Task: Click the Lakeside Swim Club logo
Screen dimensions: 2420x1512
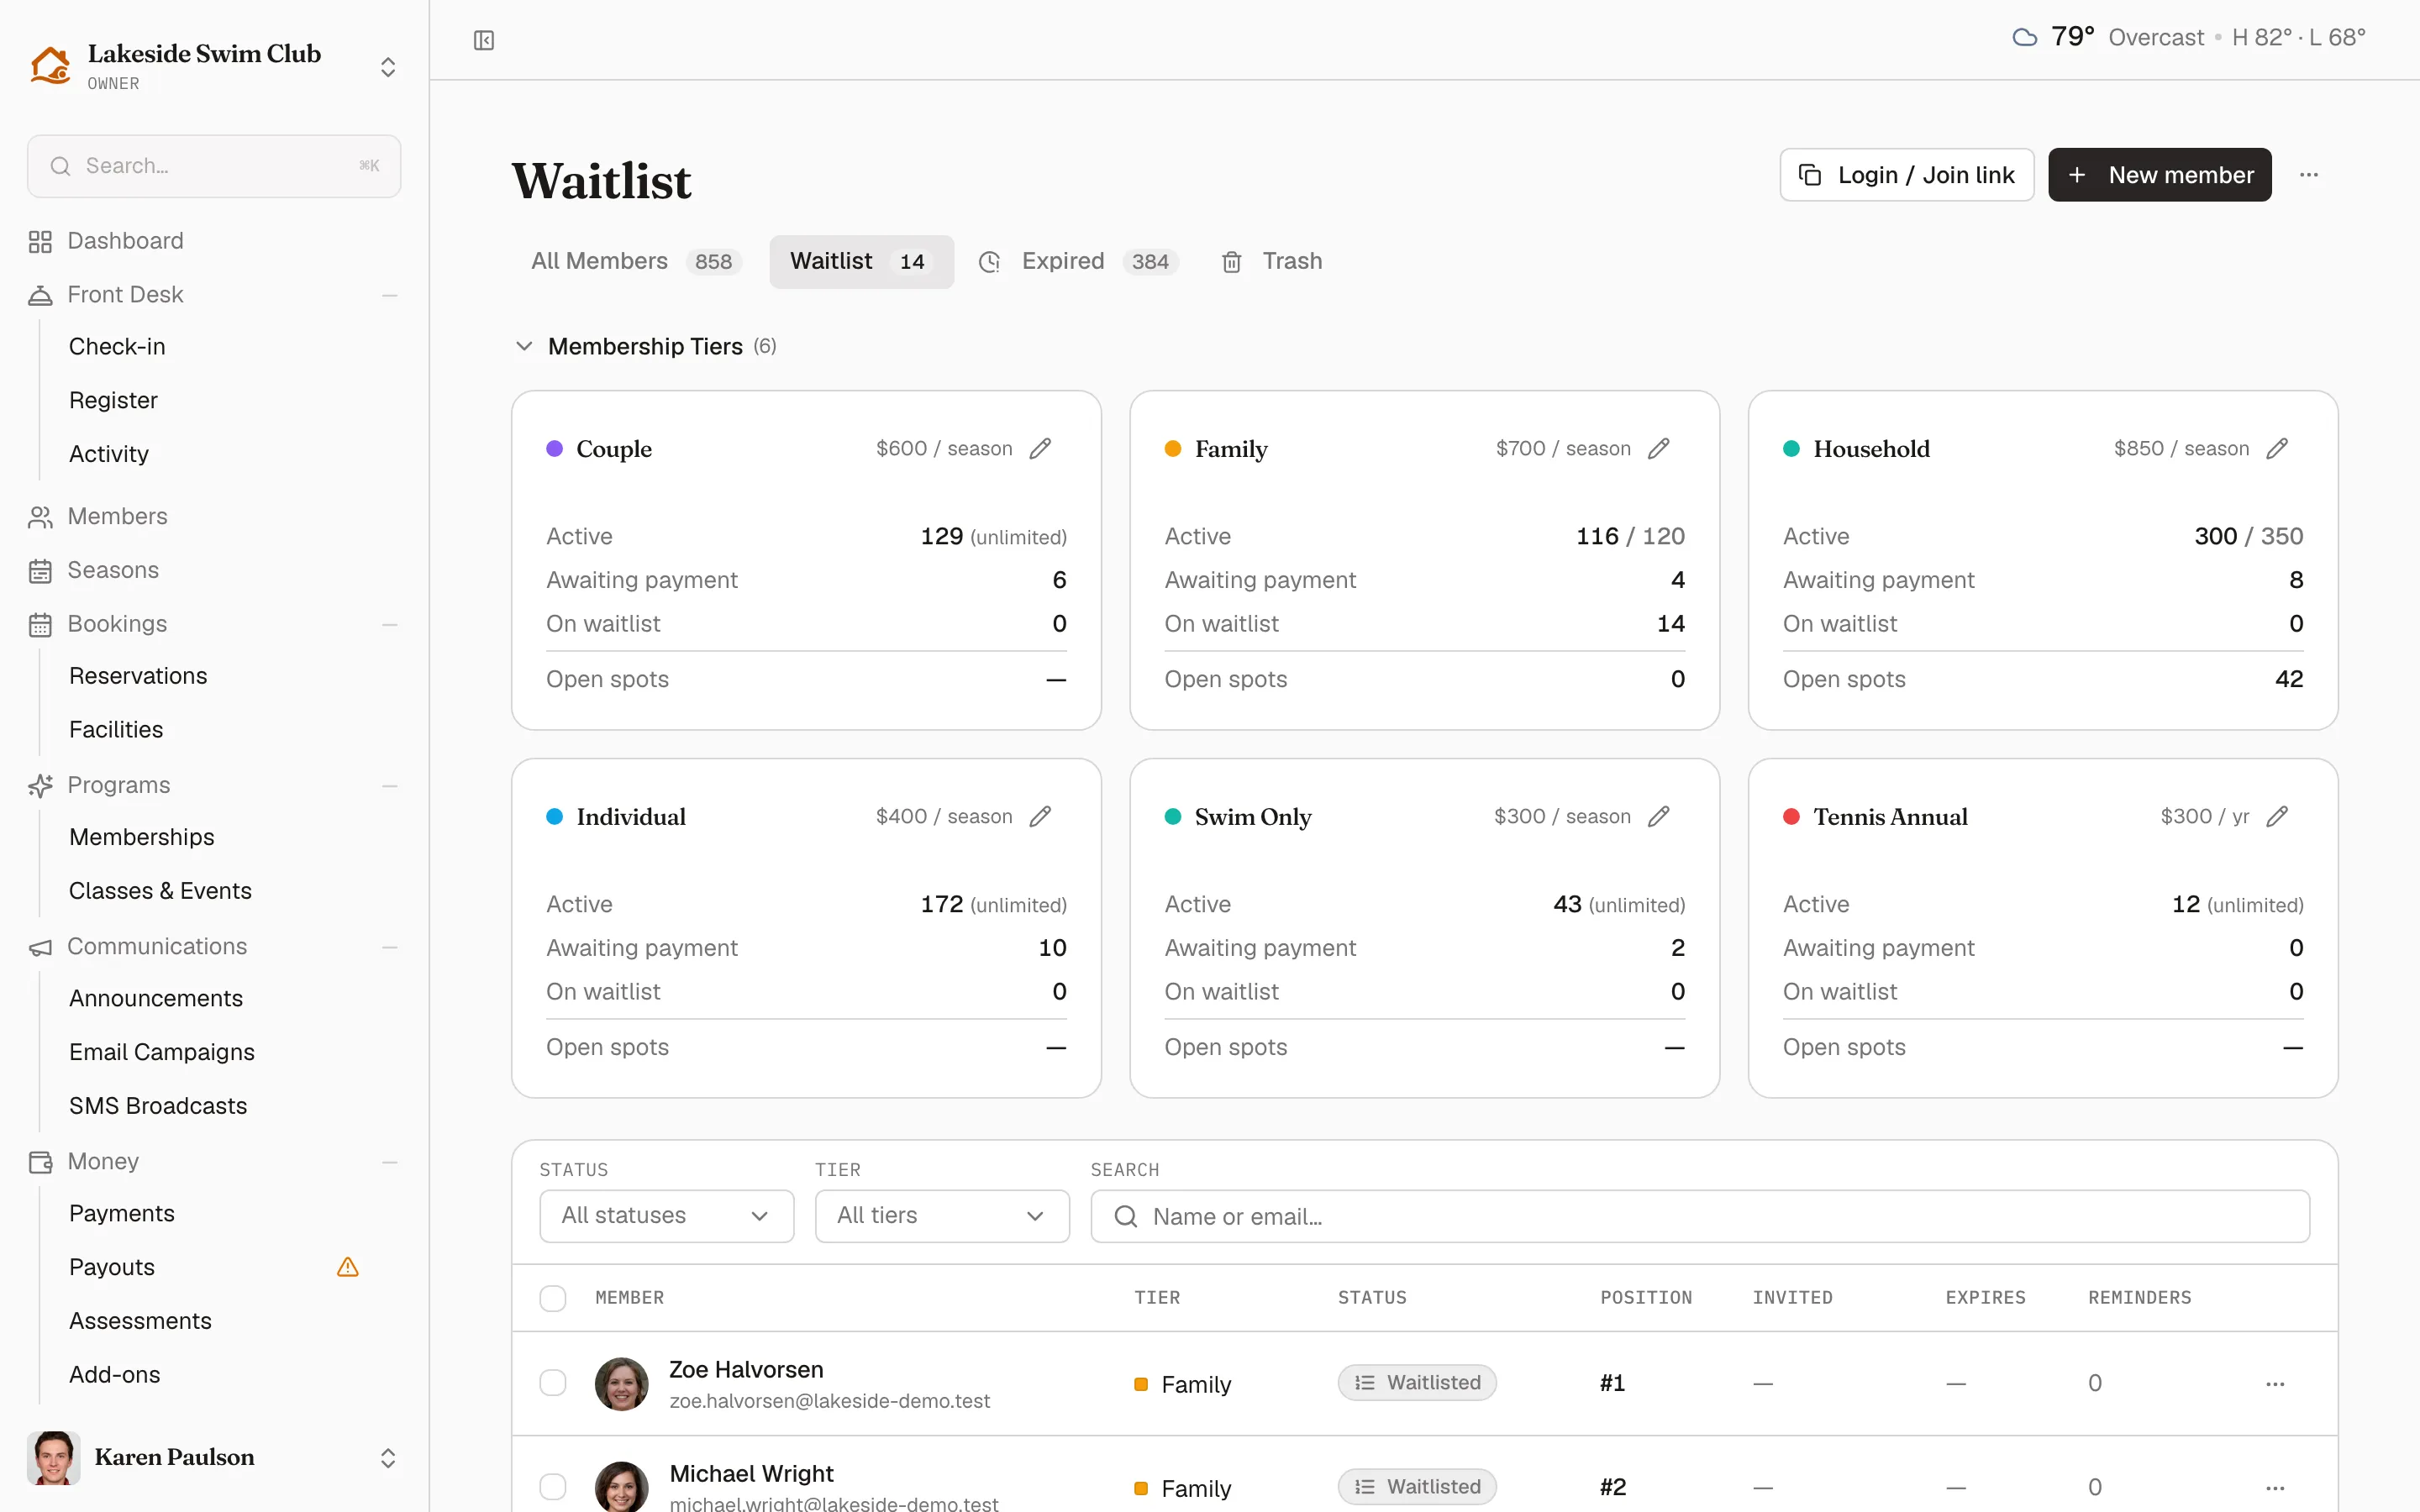Action: point(50,66)
